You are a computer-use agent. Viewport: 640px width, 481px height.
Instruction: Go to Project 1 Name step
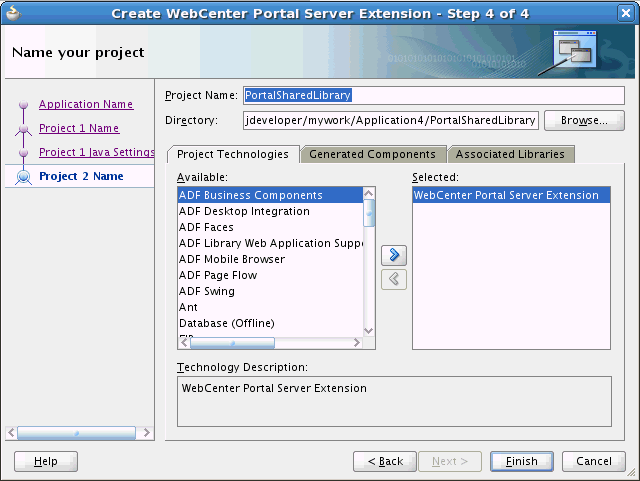[x=79, y=129]
